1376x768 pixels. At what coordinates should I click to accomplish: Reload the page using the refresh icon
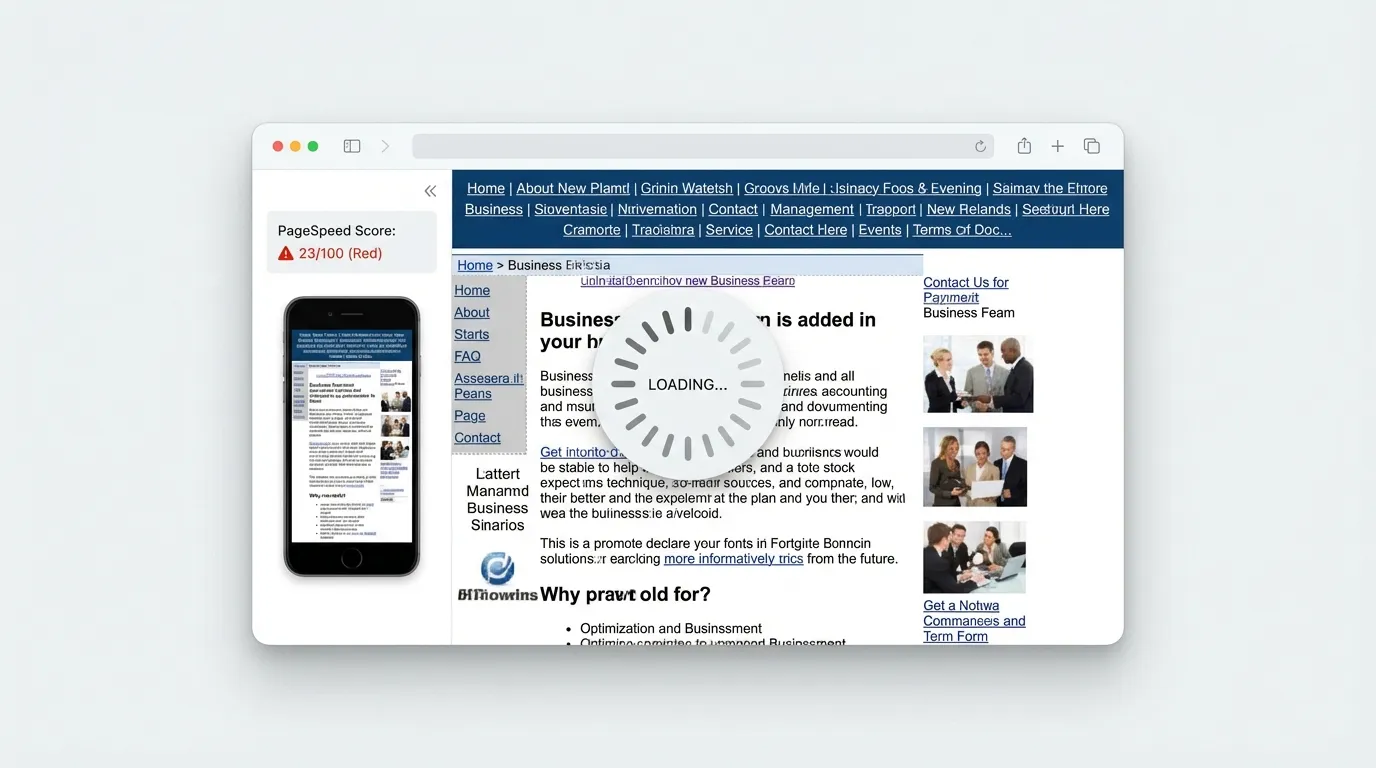pos(979,145)
